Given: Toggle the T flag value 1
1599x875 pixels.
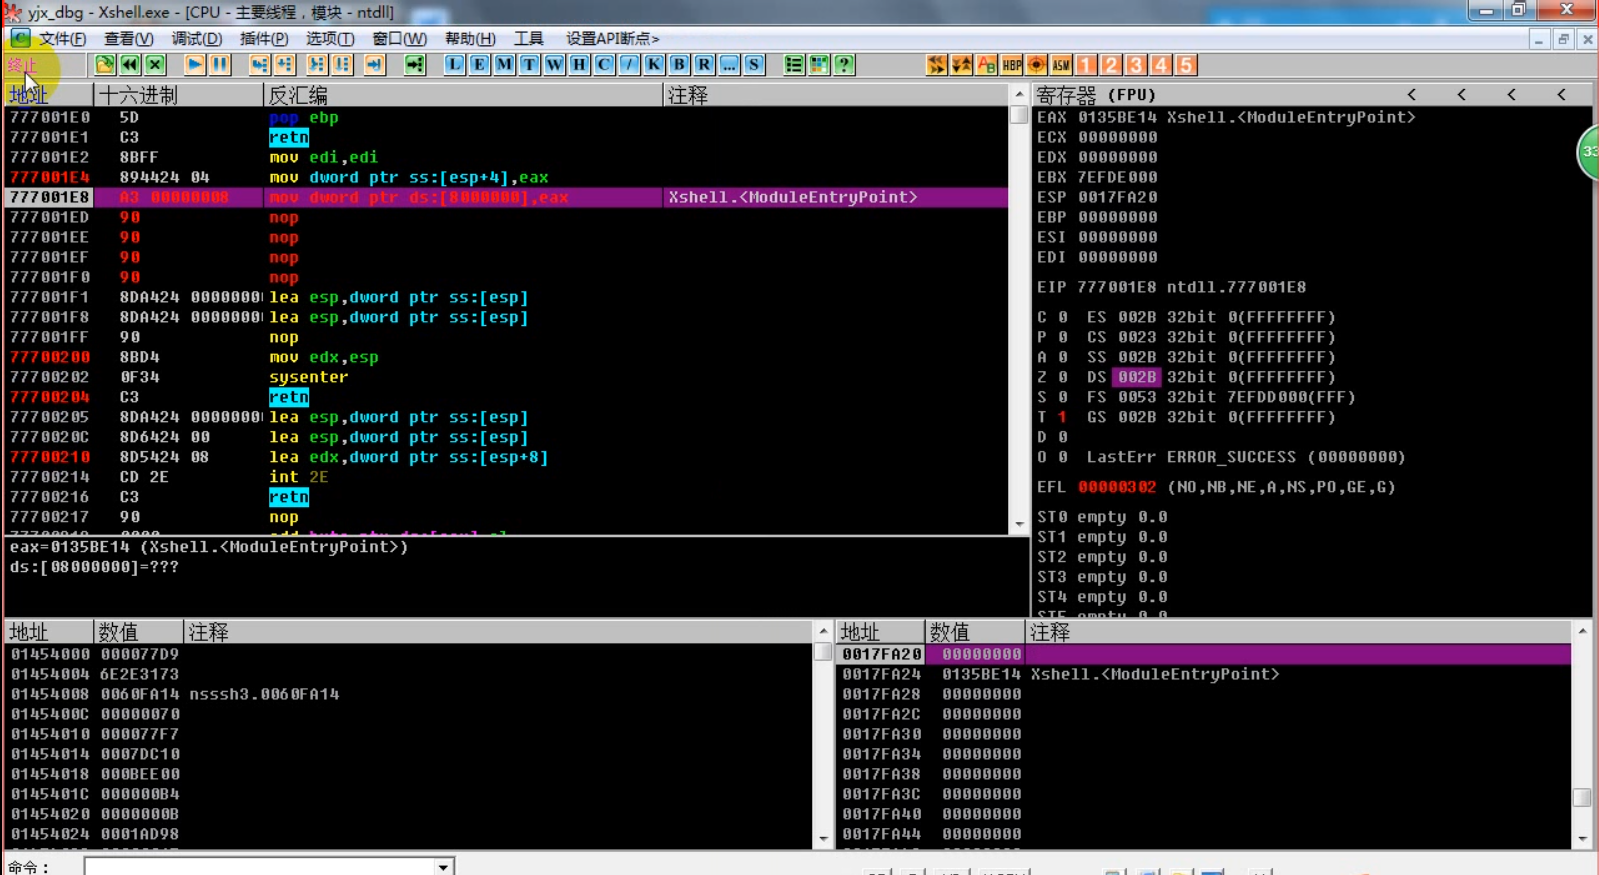Looking at the screenshot, I should pos(1062,417).
